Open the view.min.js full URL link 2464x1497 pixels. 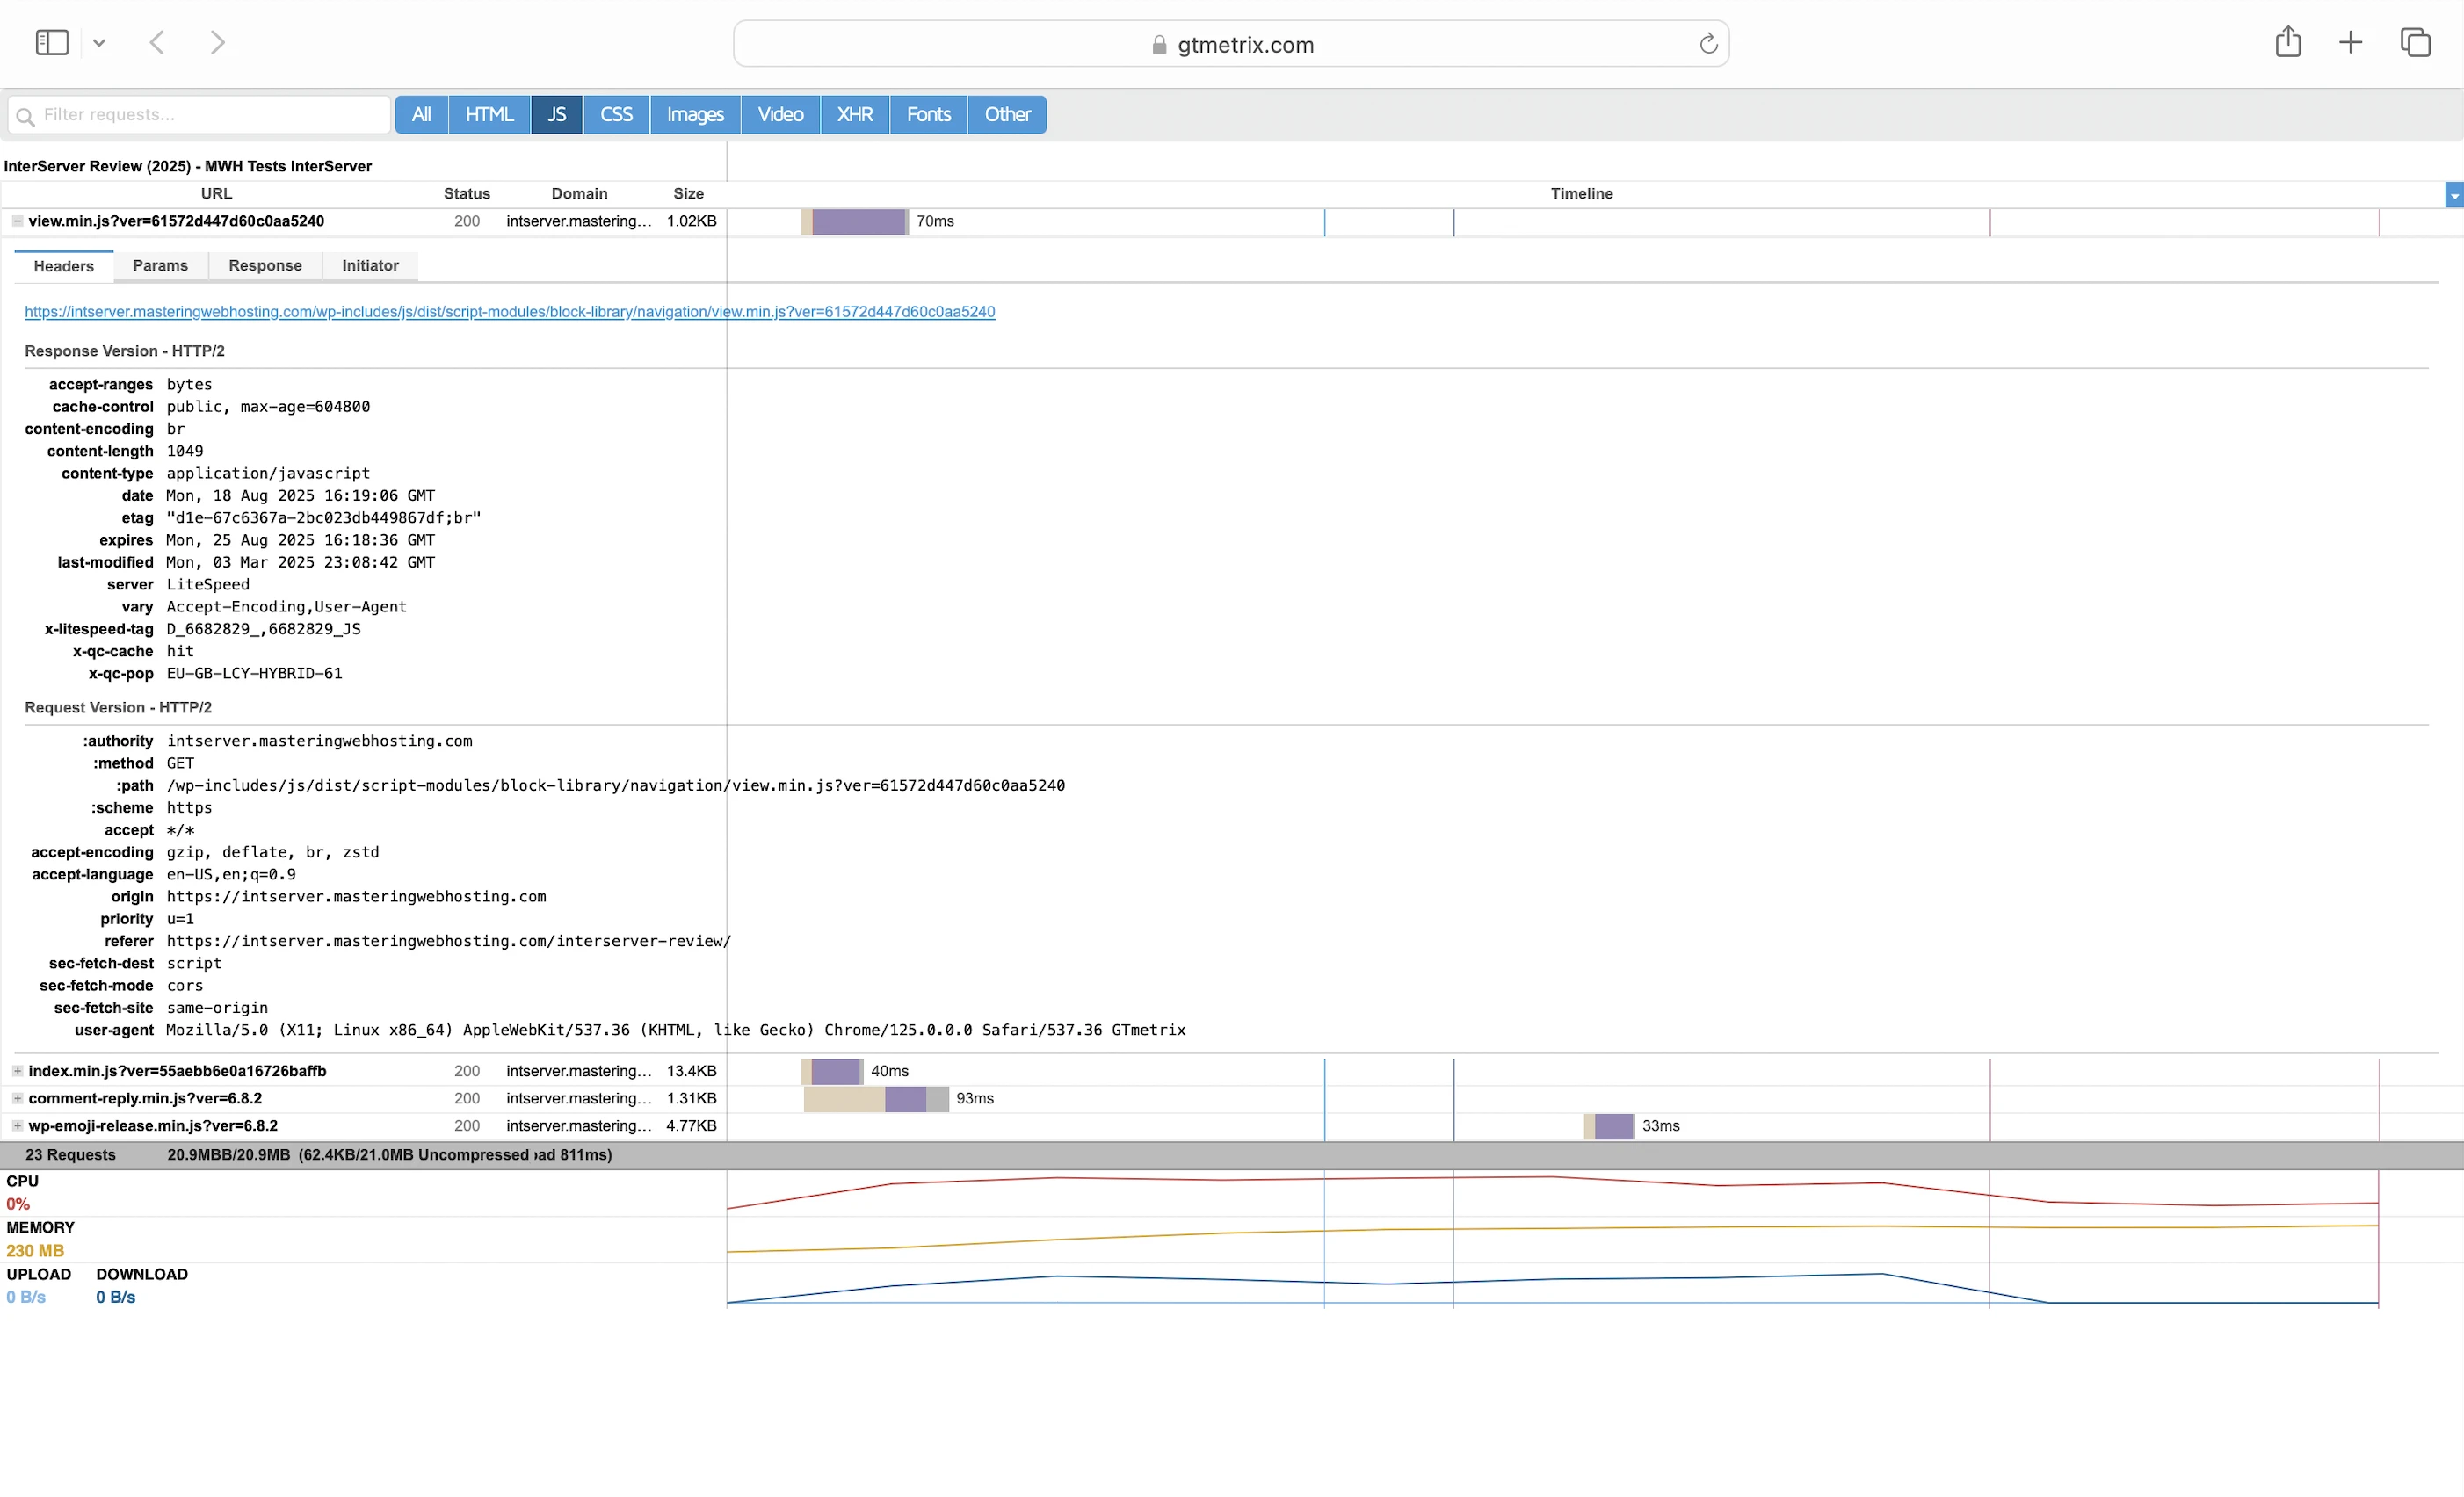[x=509, y=312]
